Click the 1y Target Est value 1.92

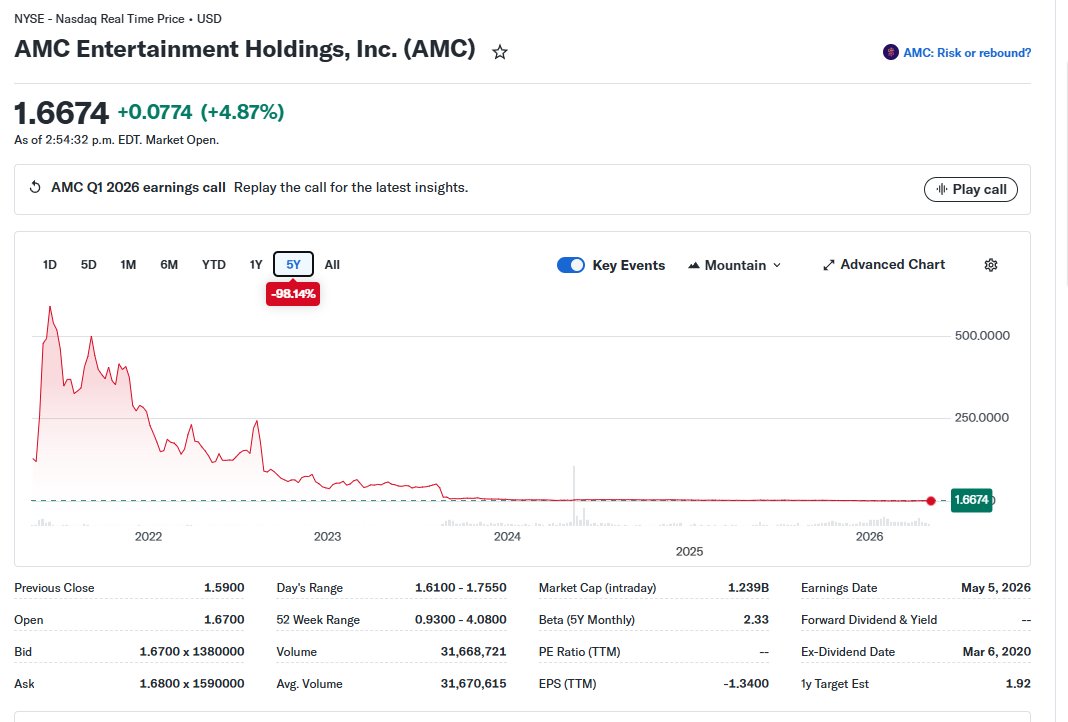click(1018, 684)
